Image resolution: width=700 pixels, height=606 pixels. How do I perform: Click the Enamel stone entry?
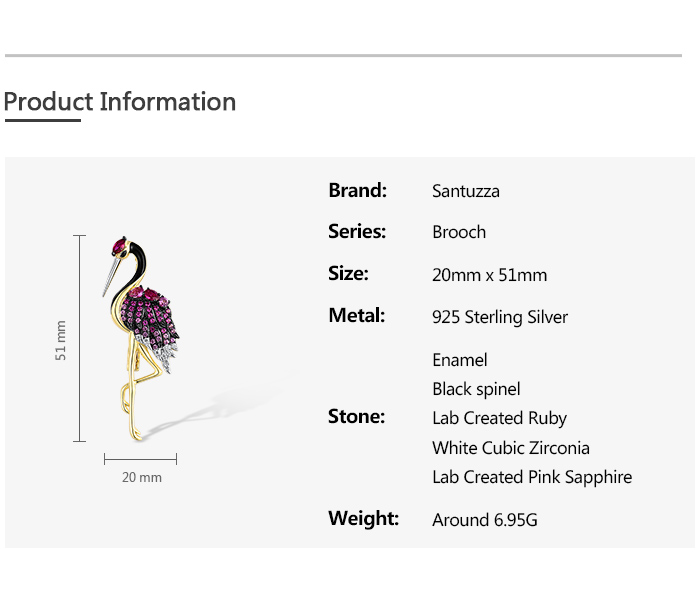(460, 360)
